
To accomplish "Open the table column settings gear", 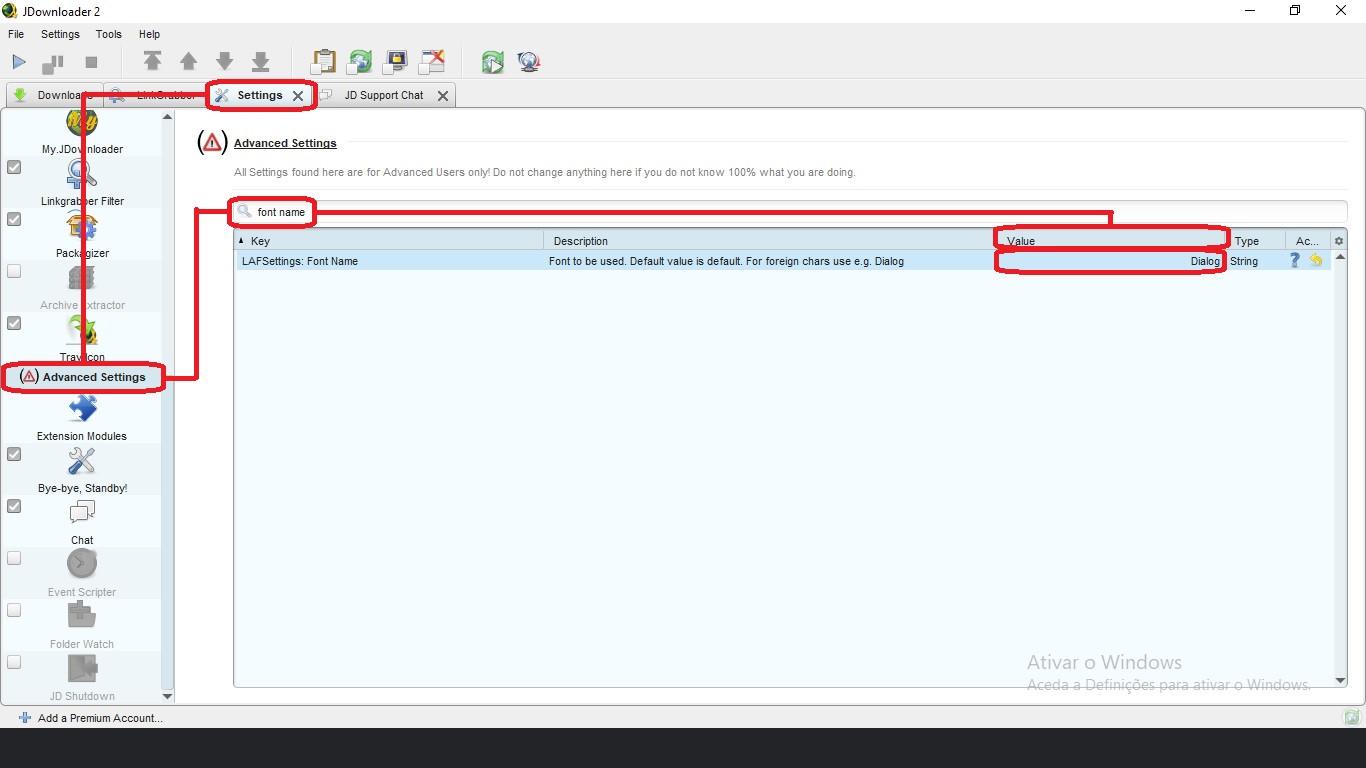I will (x=1339, y=241).
